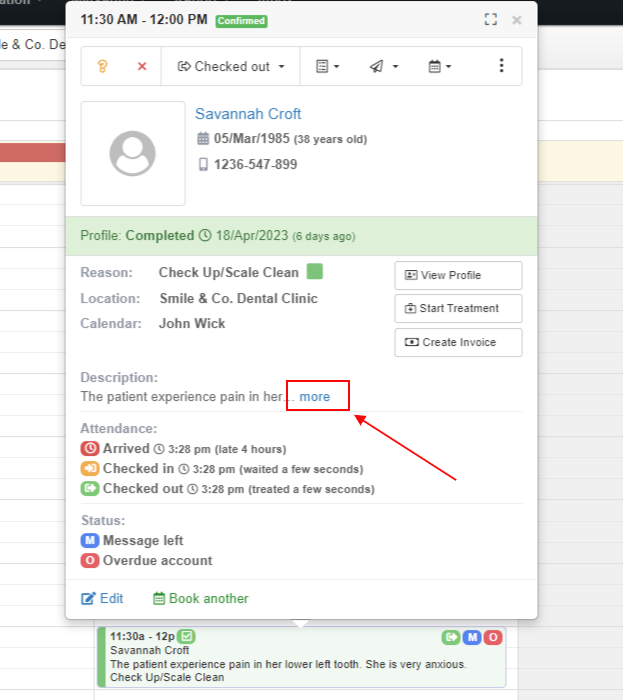Click the Profile Completed 18/Apr/2023 banner
The height and width of the screenshot is (700, 623).
pyautogui.click(x=302, y=236)
